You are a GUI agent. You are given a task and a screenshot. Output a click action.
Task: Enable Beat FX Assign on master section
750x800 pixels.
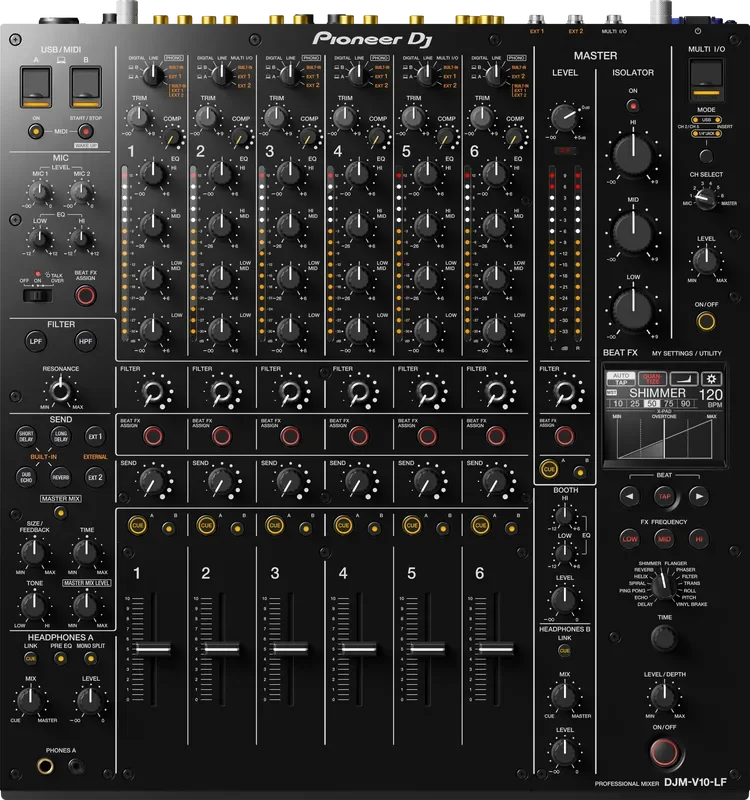click(564, 436)
